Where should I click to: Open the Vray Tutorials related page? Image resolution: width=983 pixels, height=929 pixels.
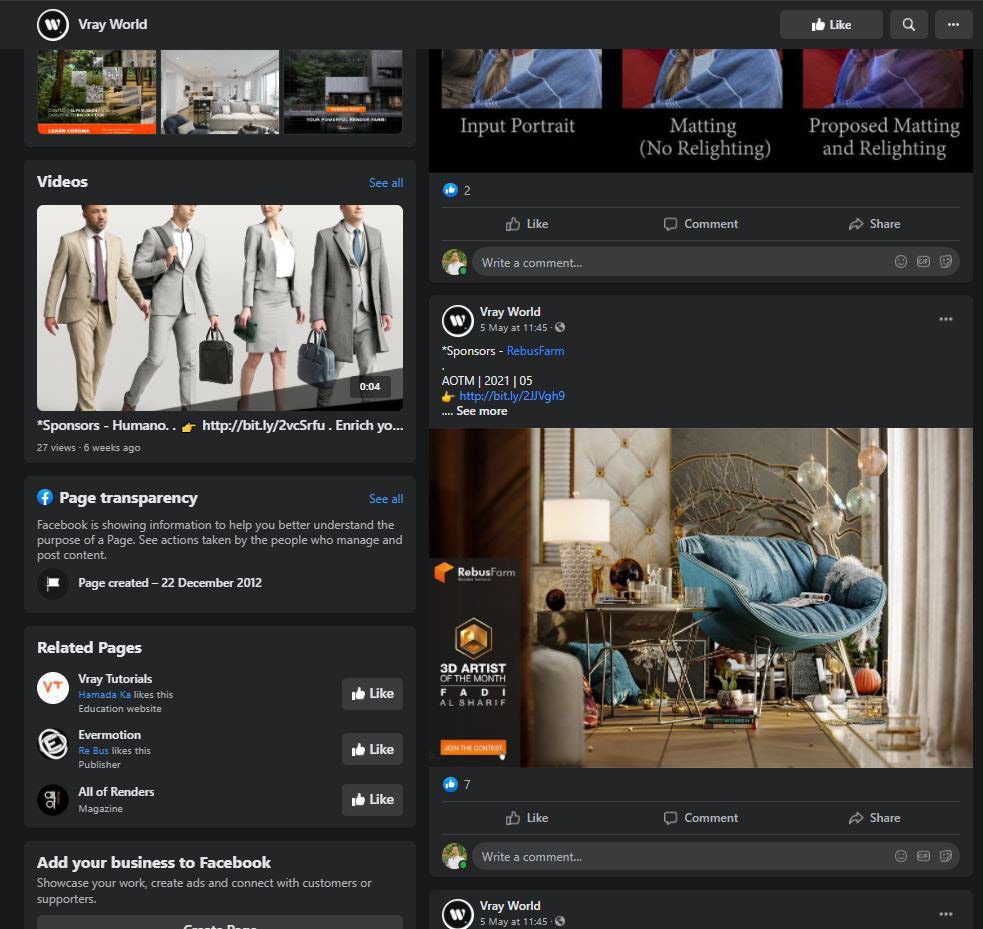(x=115, y=679)
